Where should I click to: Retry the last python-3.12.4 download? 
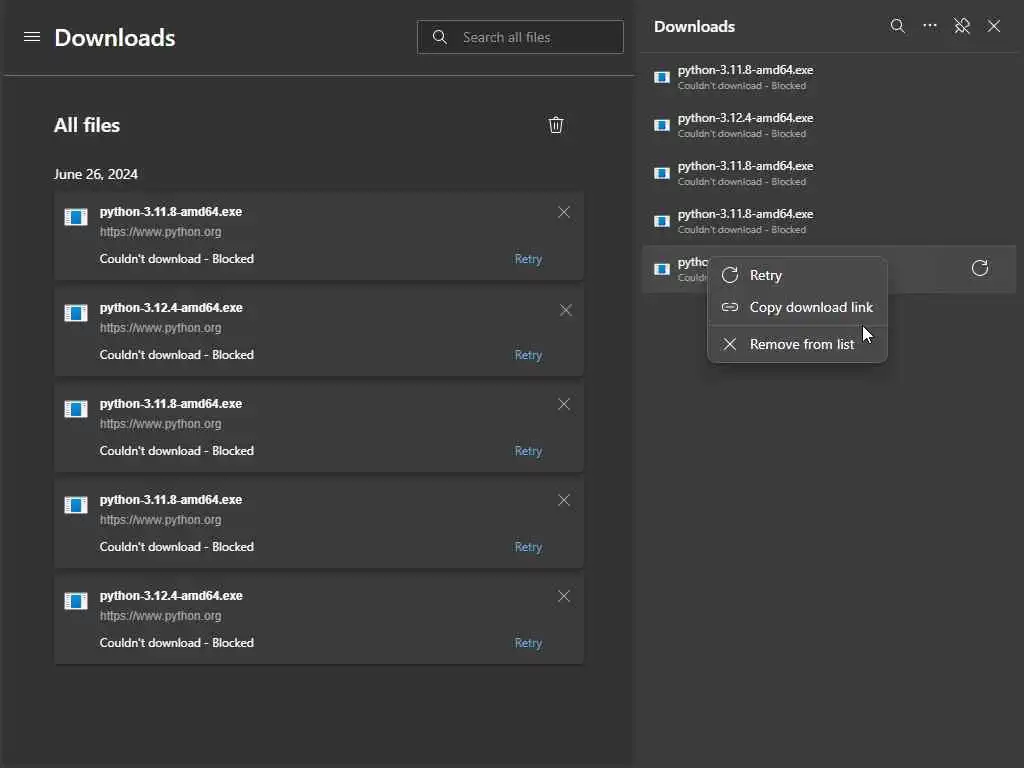tap(528, 643)
